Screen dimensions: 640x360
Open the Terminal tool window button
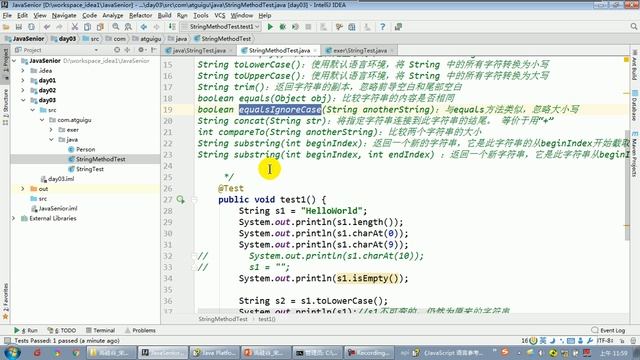coord(100,330)
